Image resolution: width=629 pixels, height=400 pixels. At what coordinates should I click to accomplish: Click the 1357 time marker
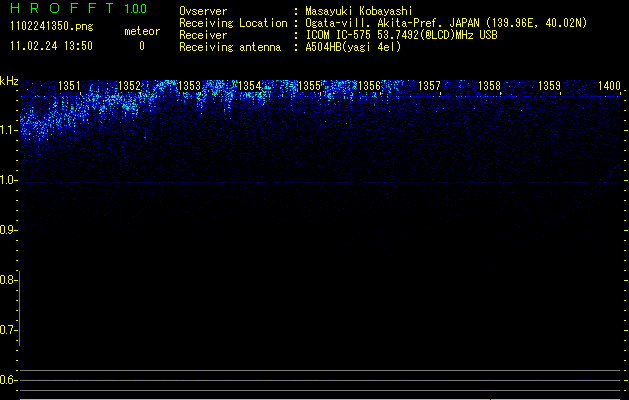[x=430, y=86]
